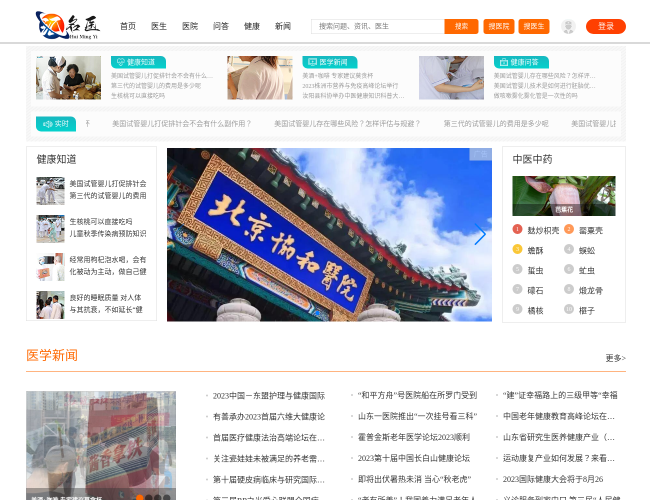This screenshot has width=650, height=500.
Task: Open news 霍普金斯老年医学论坛2023顺利
Action: tap(414, 437)
